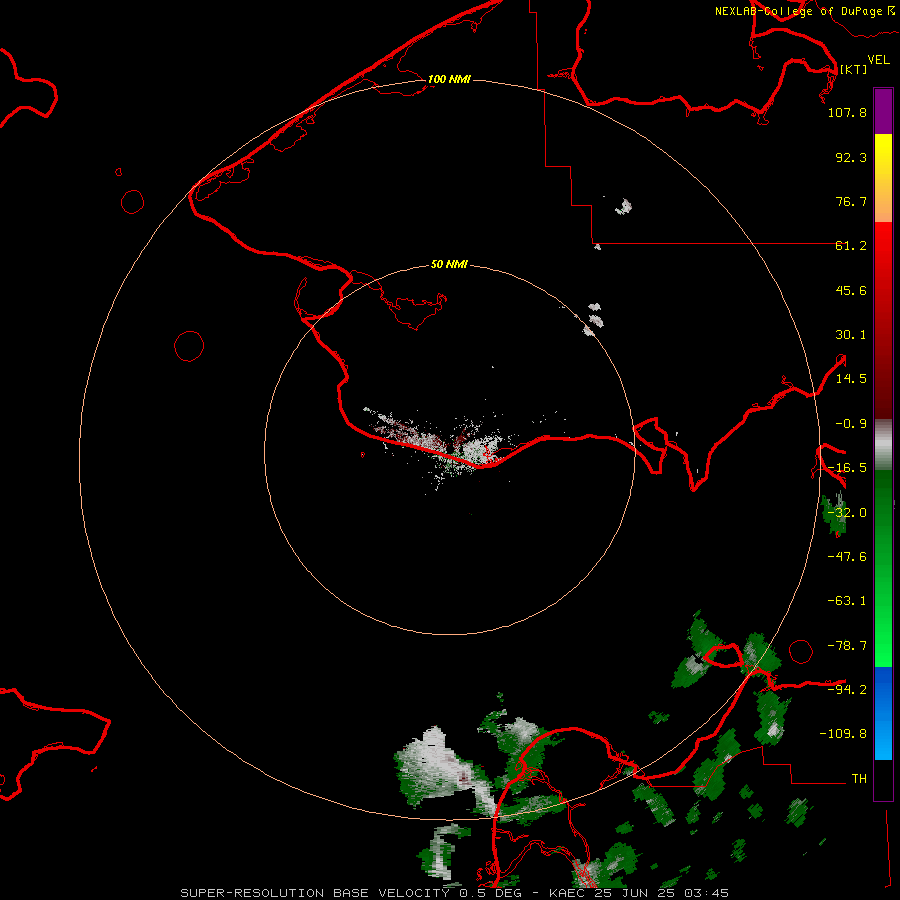Click the 50 NMI range ring label
The width and height of the screenshot is (900, 900).
click(x=449, y=264)
